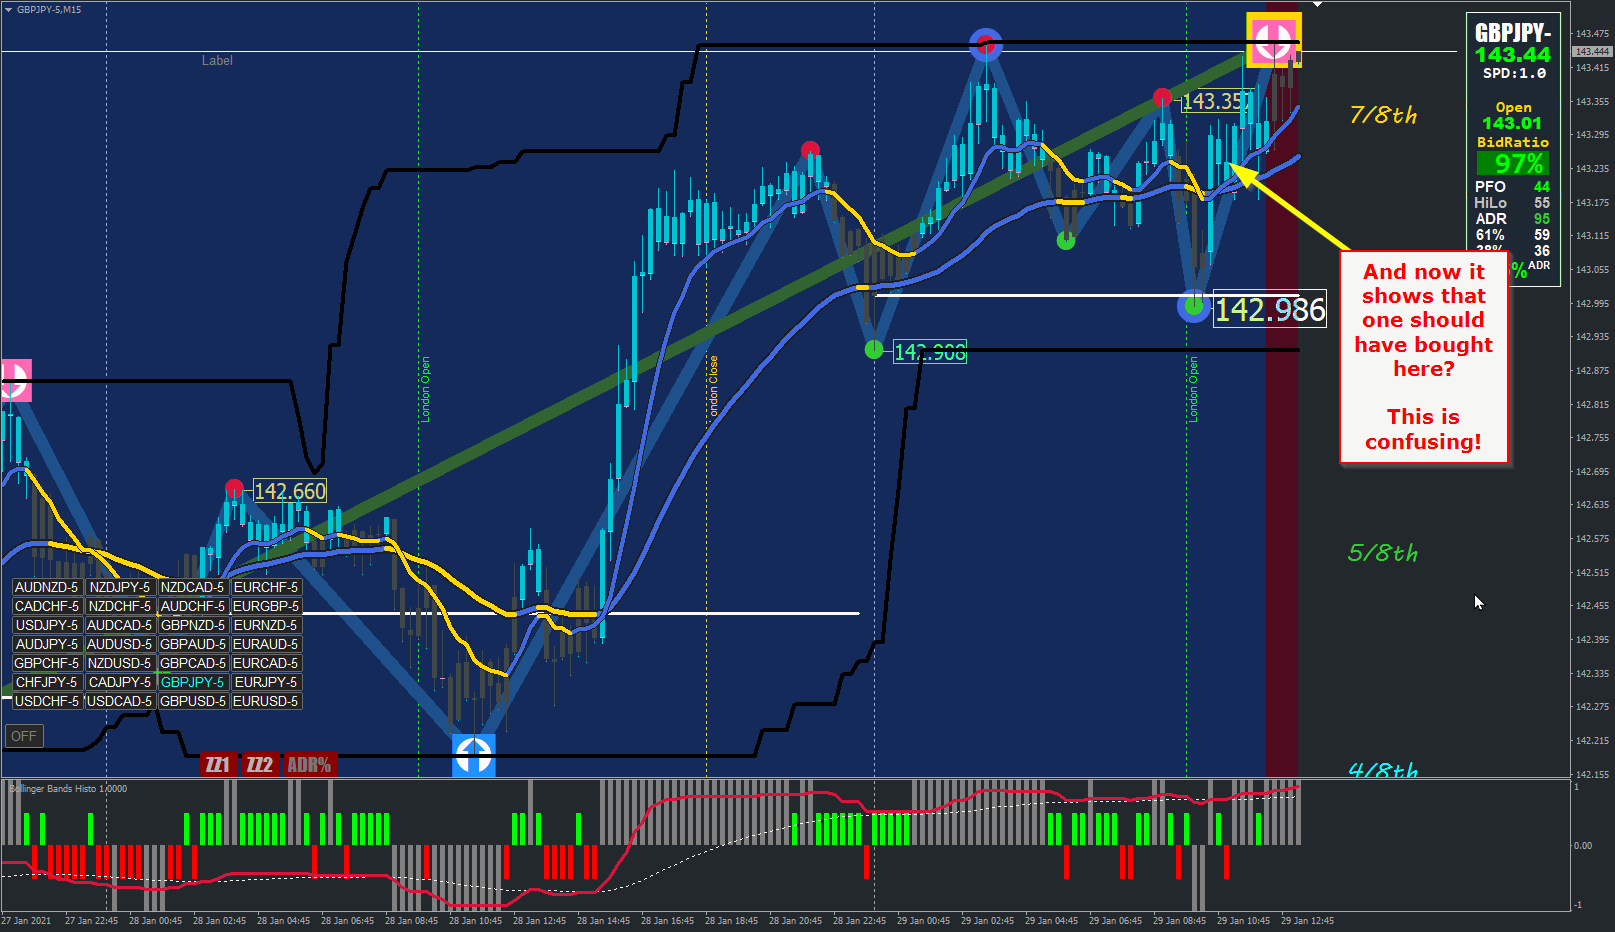Image resolution: width=1615 pixels, height=932 pixels.
Task: Click the blue crosshair buy signal icon
Action: pyautogui.click(x=474, y=755)
